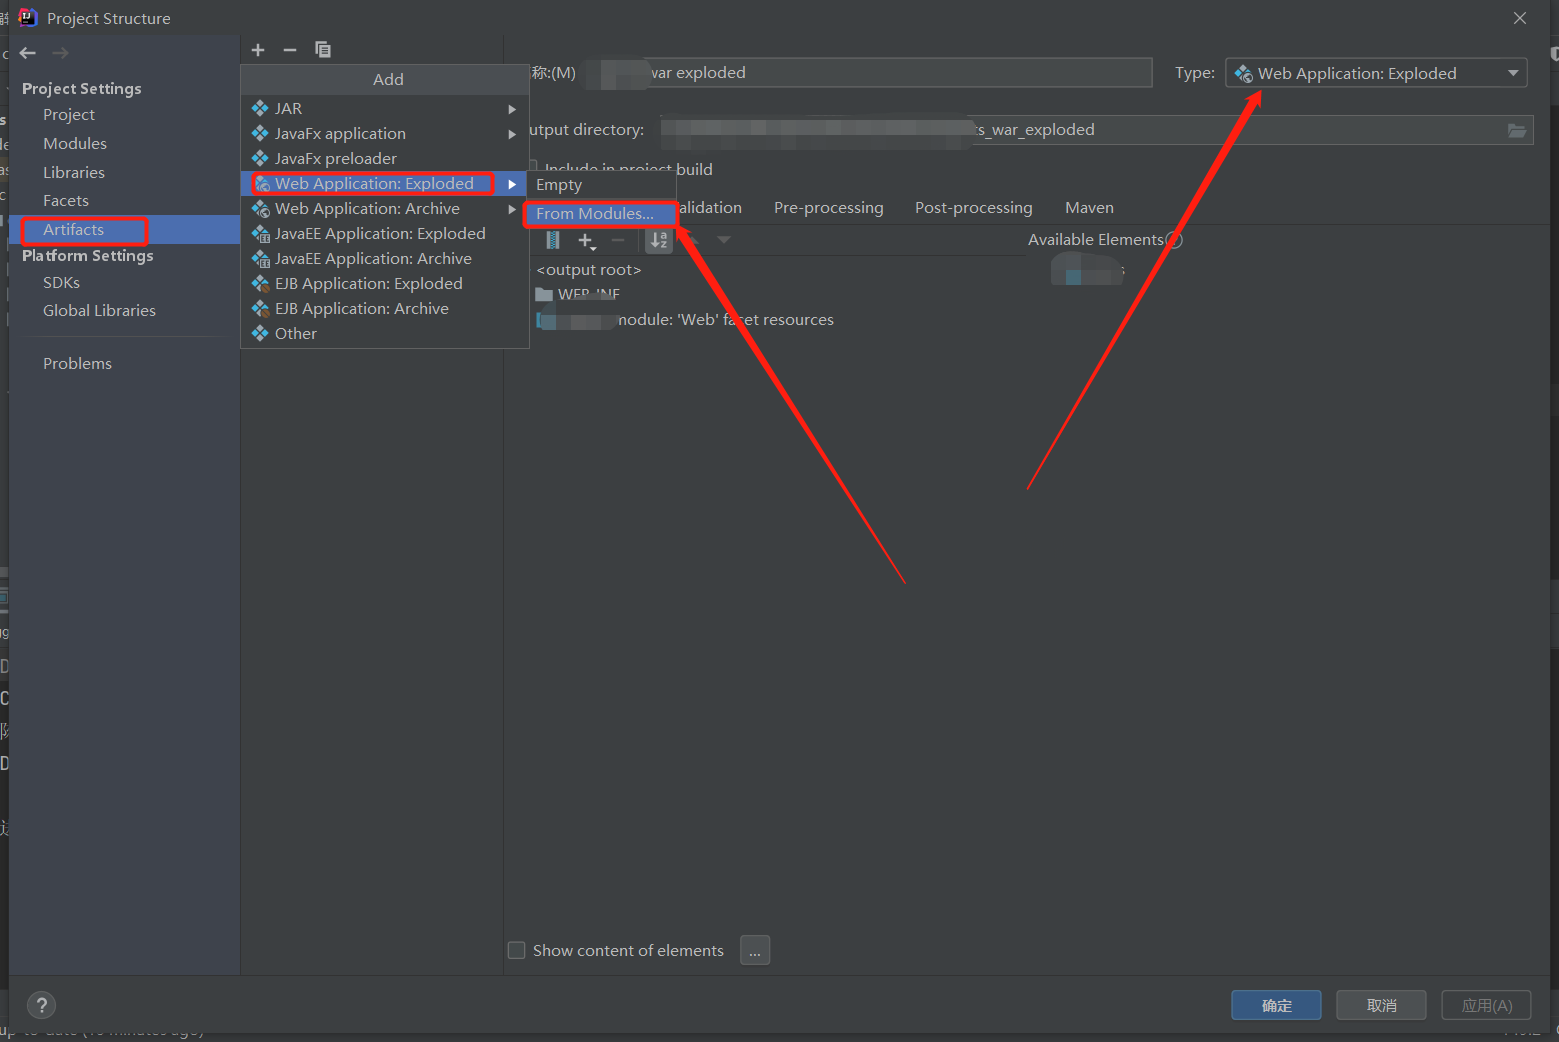This screenshot has height=1042, width=1559.
Task: Click the JavaFx application icon
Action: [x=260, y=133]
